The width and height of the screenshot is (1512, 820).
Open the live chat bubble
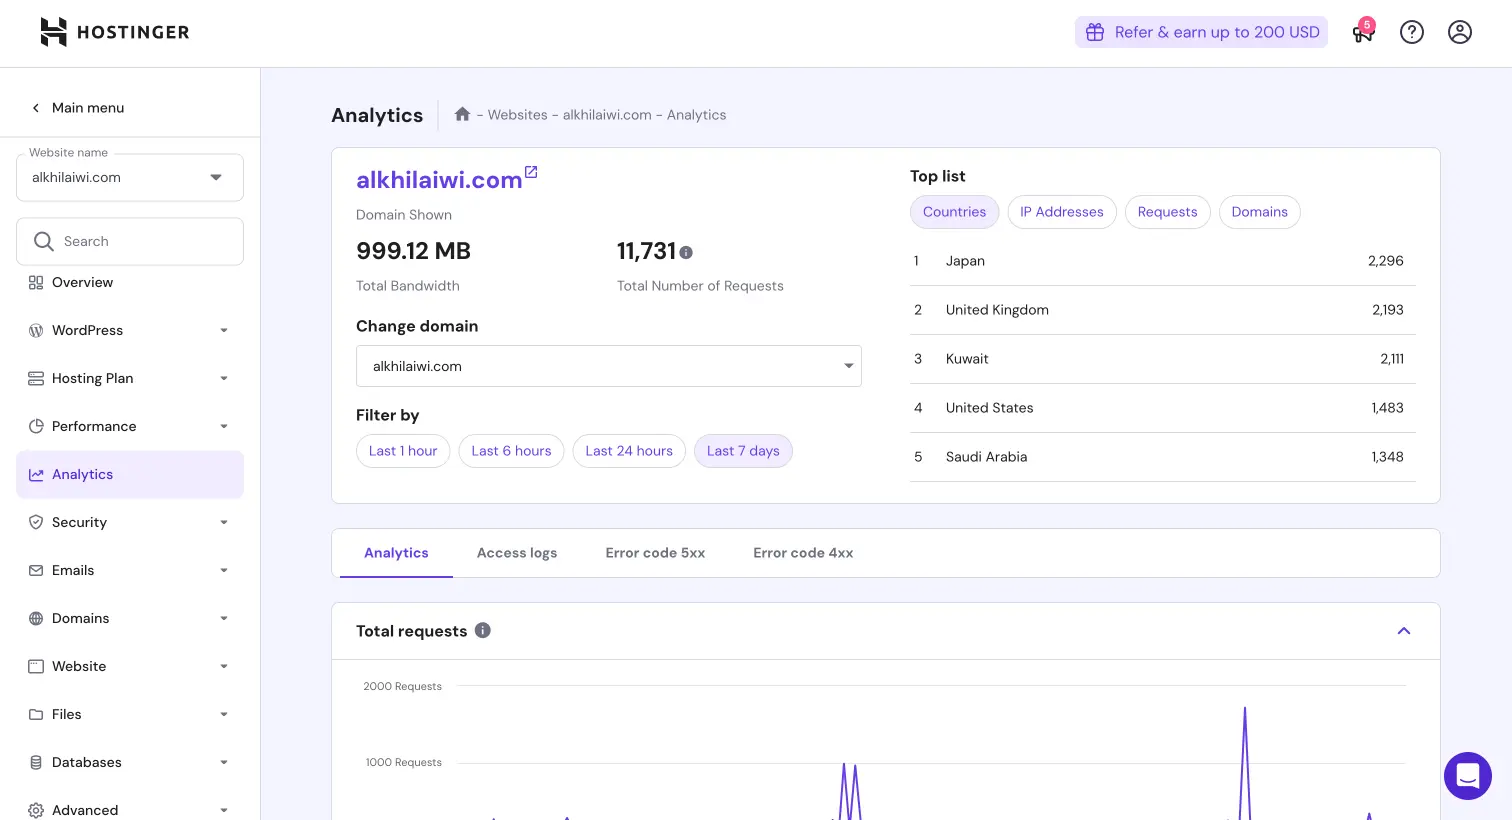coord(1468,776)
